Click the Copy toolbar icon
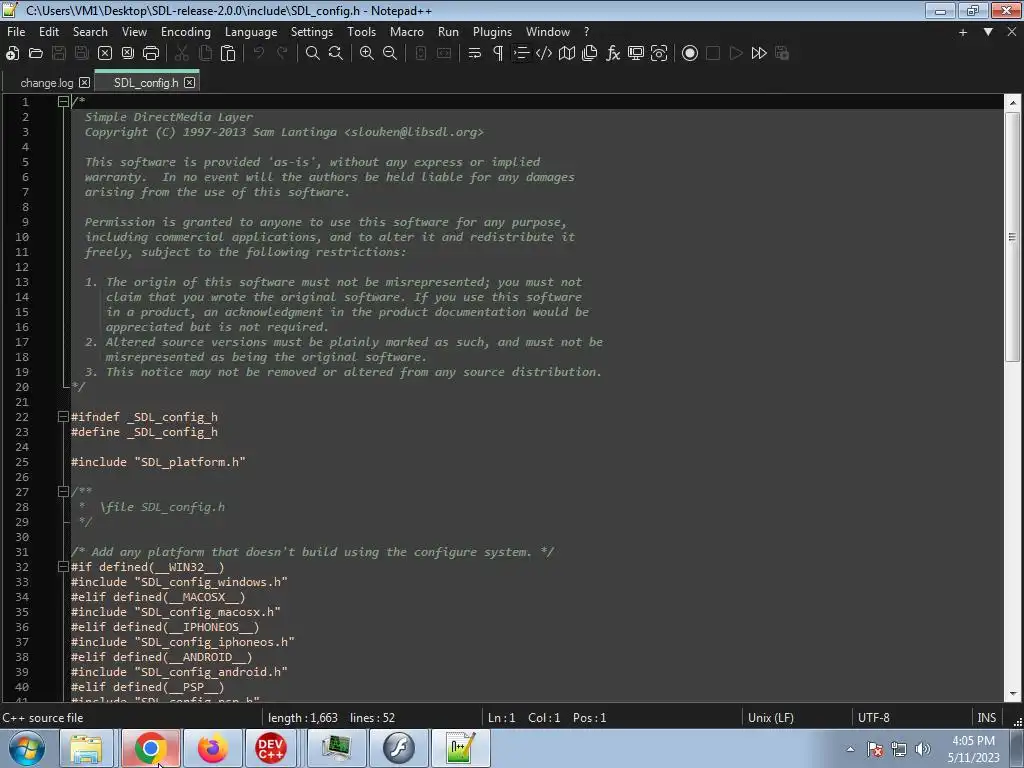 pyautogui.click(x=205, y=54)
